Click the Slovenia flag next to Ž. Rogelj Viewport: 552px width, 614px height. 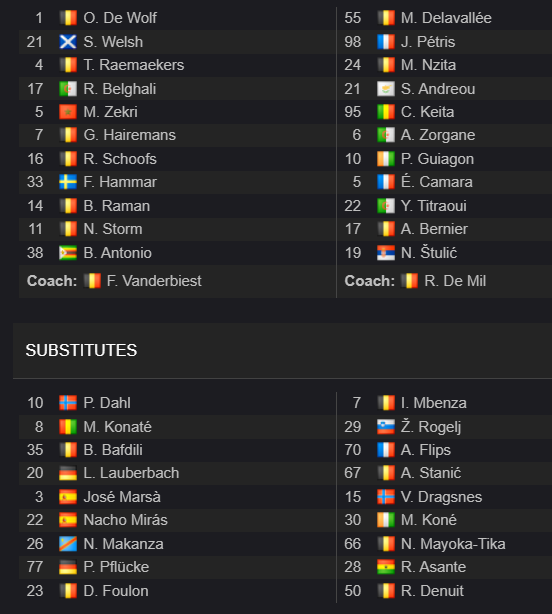tap(386, 426)
